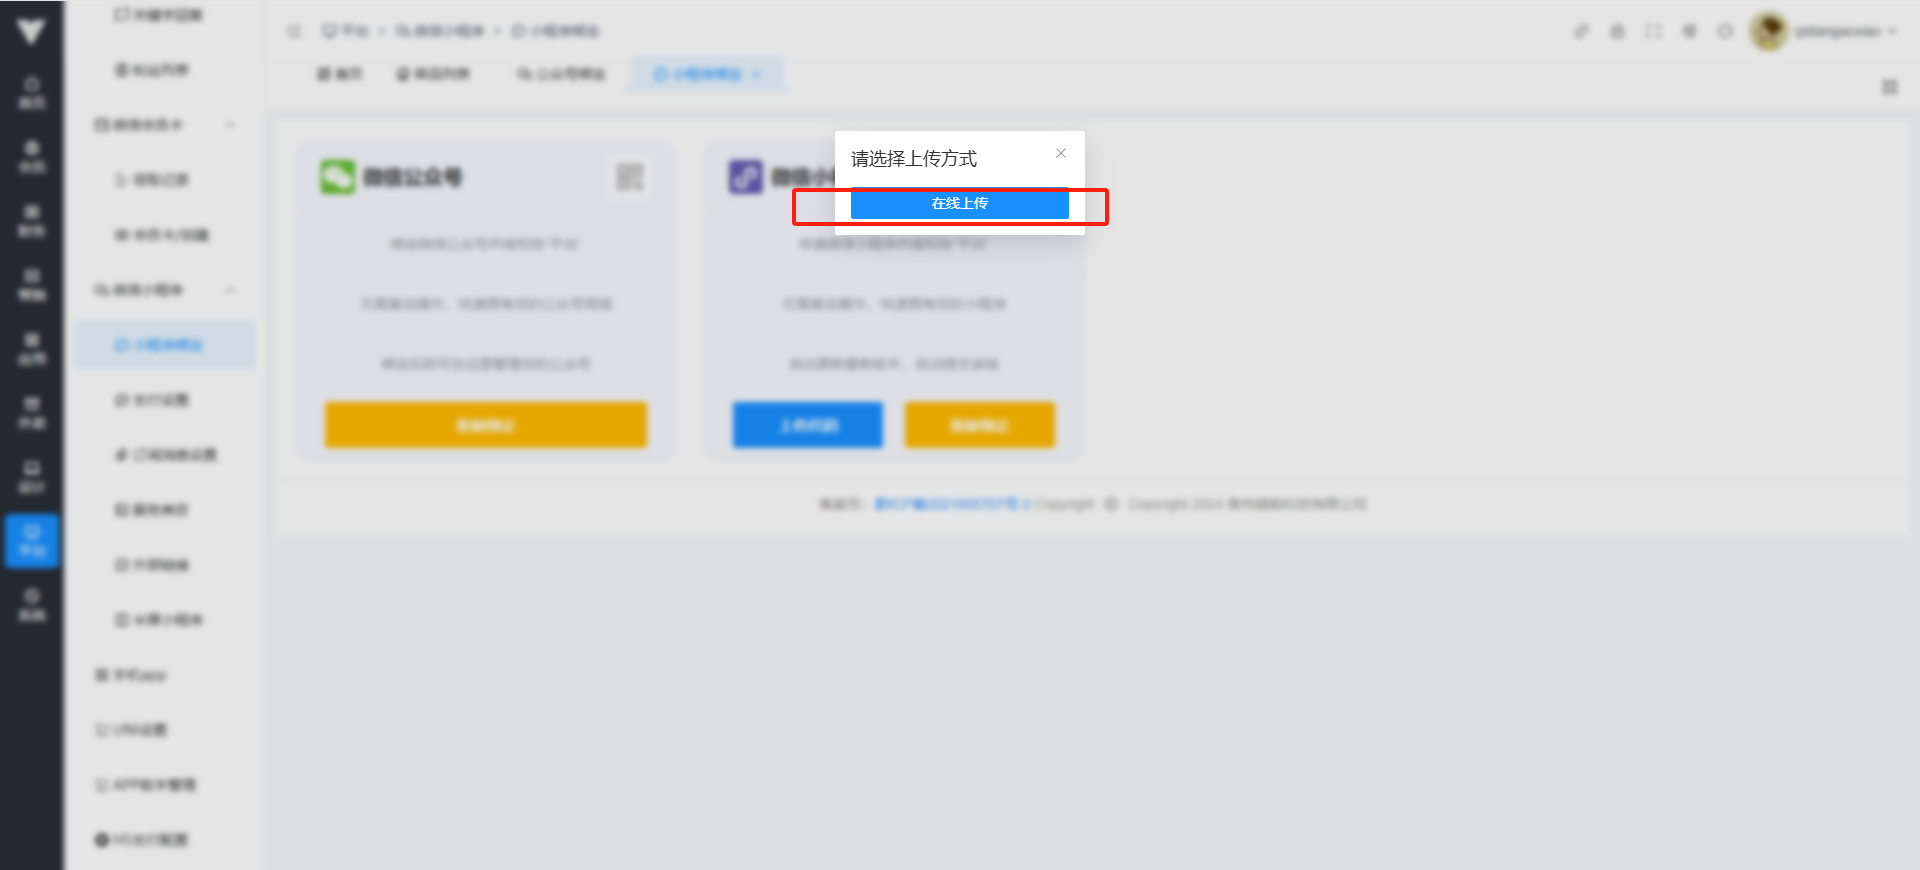This screenshot has height=870, width=1920.
Task: Close the 请选择上传方式 dialog
Action: (x=1061, y=153)
